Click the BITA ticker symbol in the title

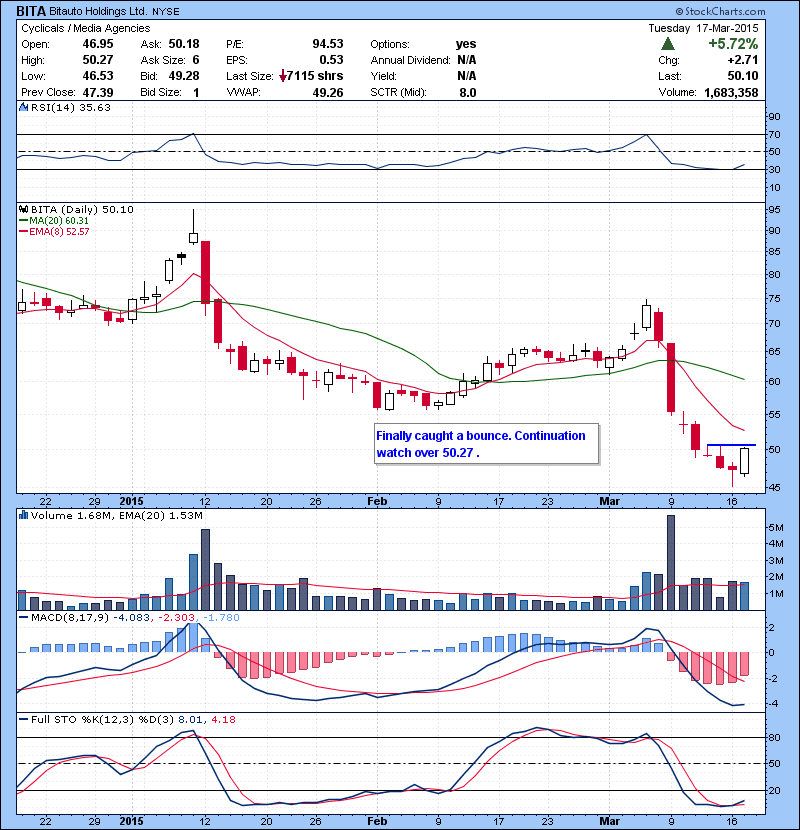point(31,11)
